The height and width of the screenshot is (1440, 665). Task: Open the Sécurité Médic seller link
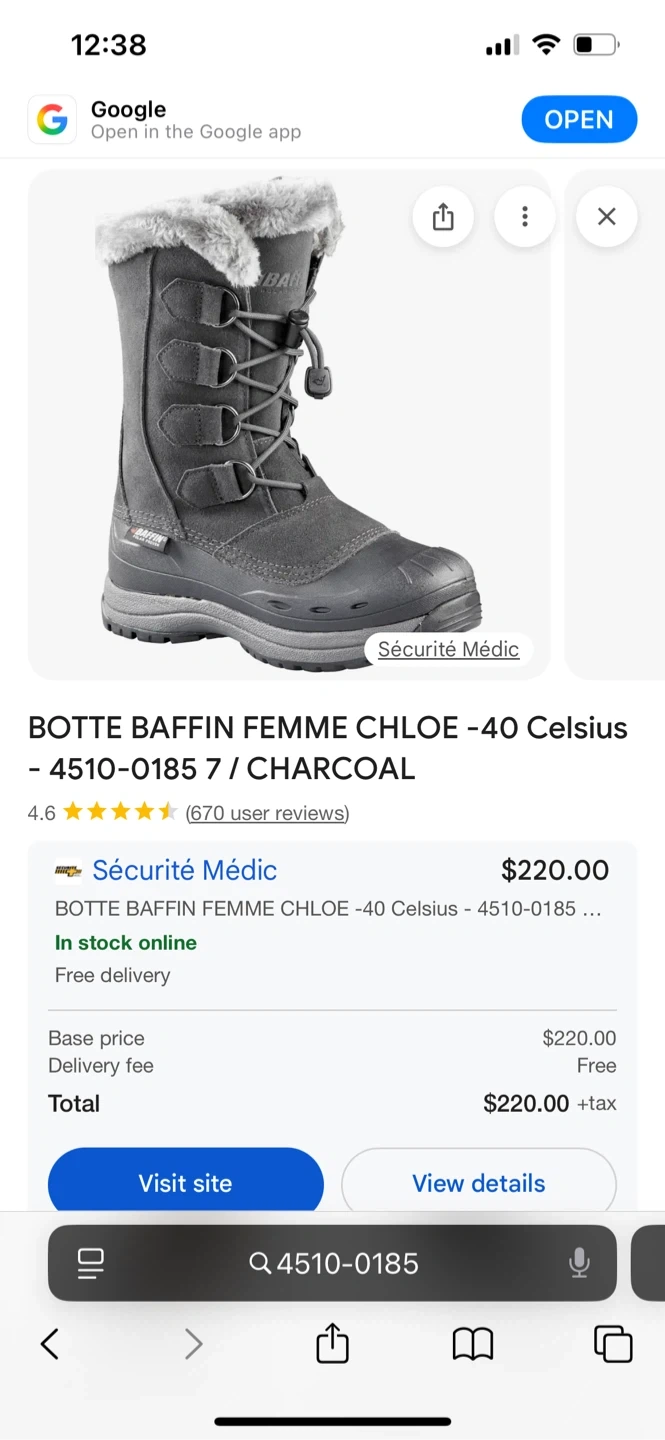[x=184, y=870]
